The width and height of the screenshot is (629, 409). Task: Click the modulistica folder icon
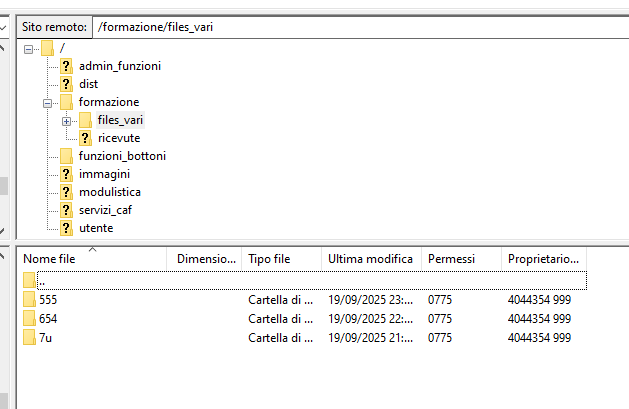[x=66, y=192]
